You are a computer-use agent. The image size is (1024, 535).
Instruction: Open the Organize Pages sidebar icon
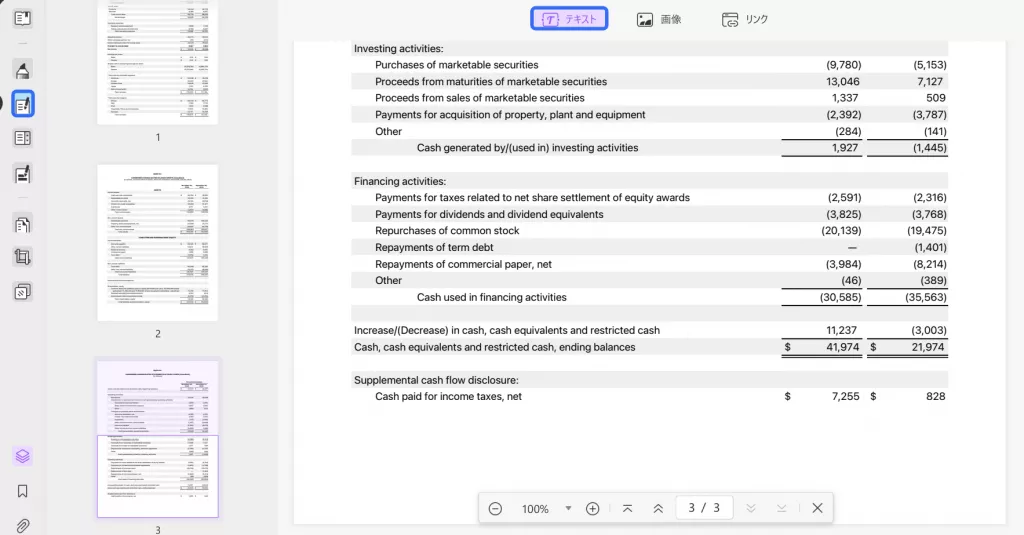22,225
